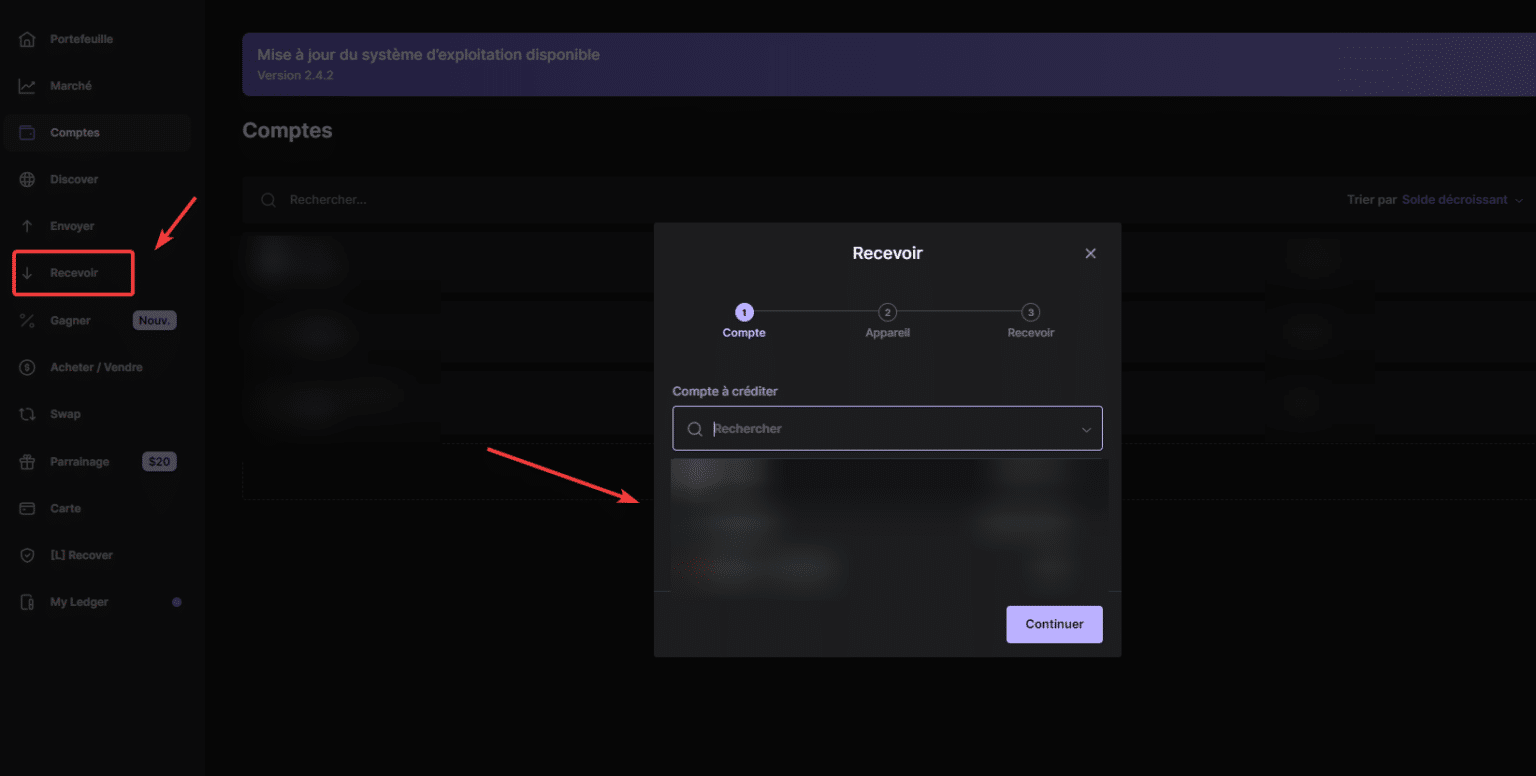Open the chevron in the account search field
Image resolution: width=1536 pixels, height=776 pixels.
1086,428
